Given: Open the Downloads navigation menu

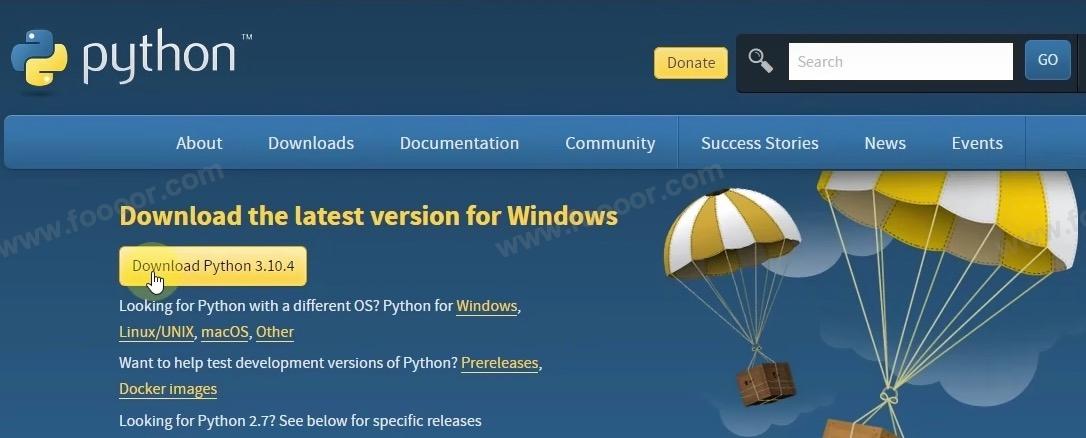Looking at the screenshot, I should coord(311,143).
